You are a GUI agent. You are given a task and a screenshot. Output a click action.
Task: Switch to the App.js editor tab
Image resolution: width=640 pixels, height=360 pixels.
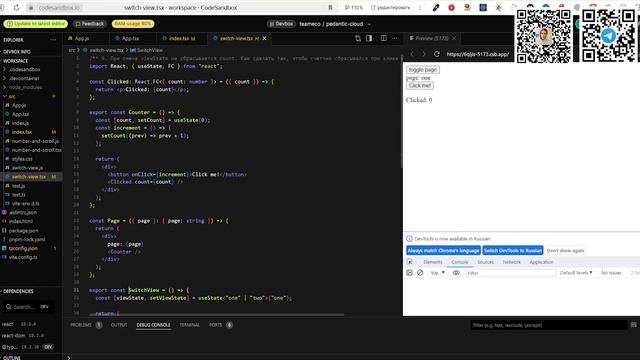(82, 38)
